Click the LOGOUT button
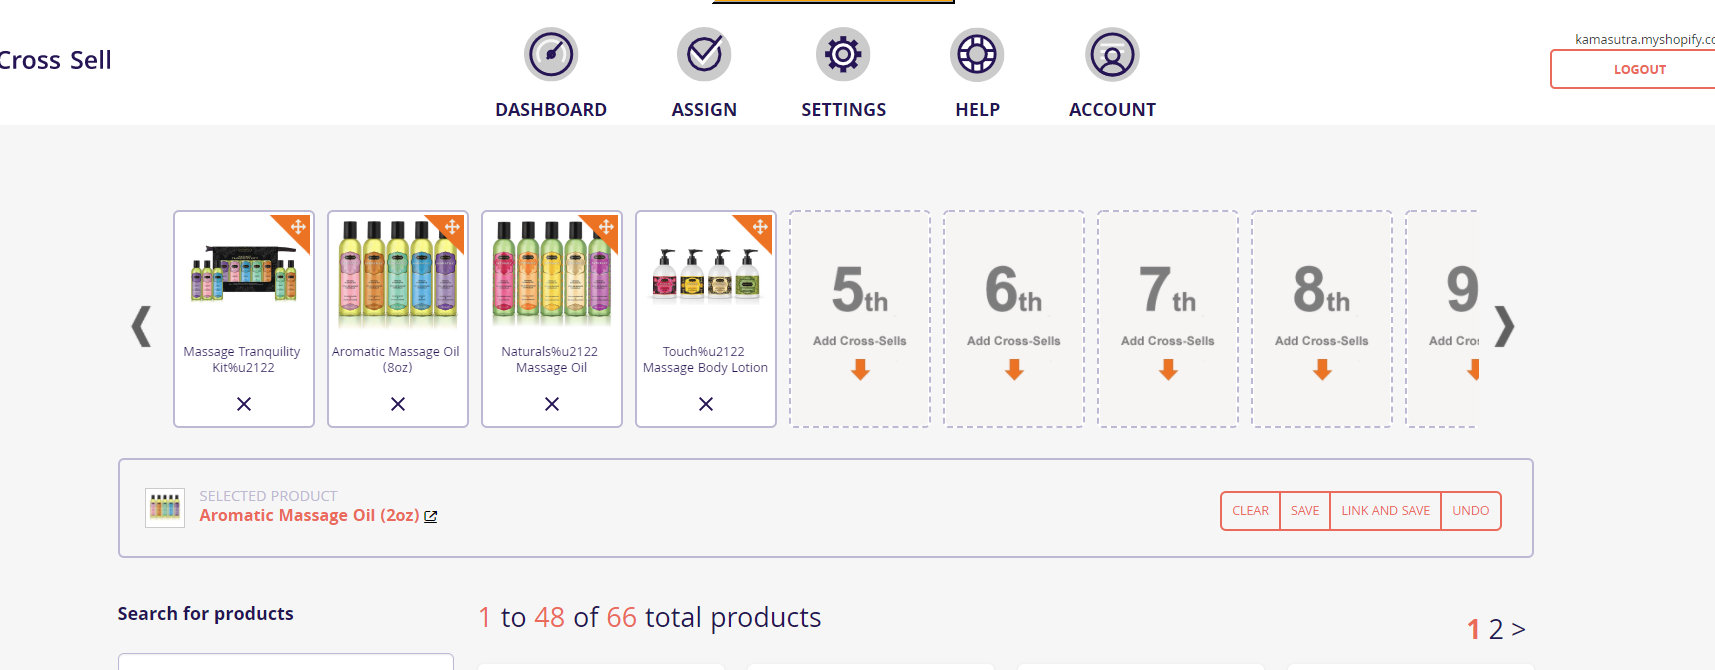 click(1639, 70)
